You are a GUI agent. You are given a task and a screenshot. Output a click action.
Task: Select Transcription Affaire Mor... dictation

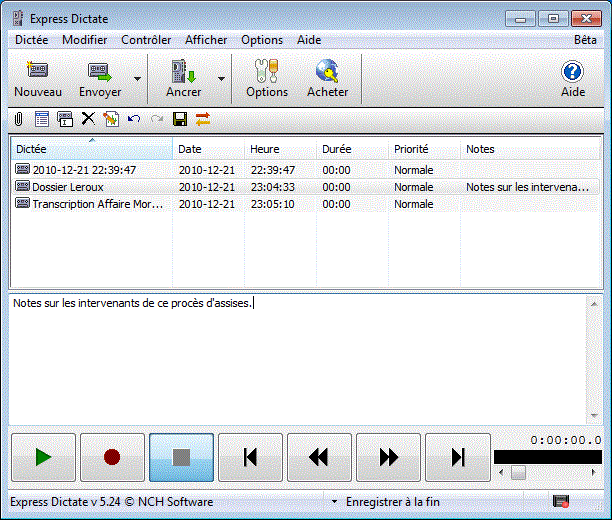(x=306, y=204)
